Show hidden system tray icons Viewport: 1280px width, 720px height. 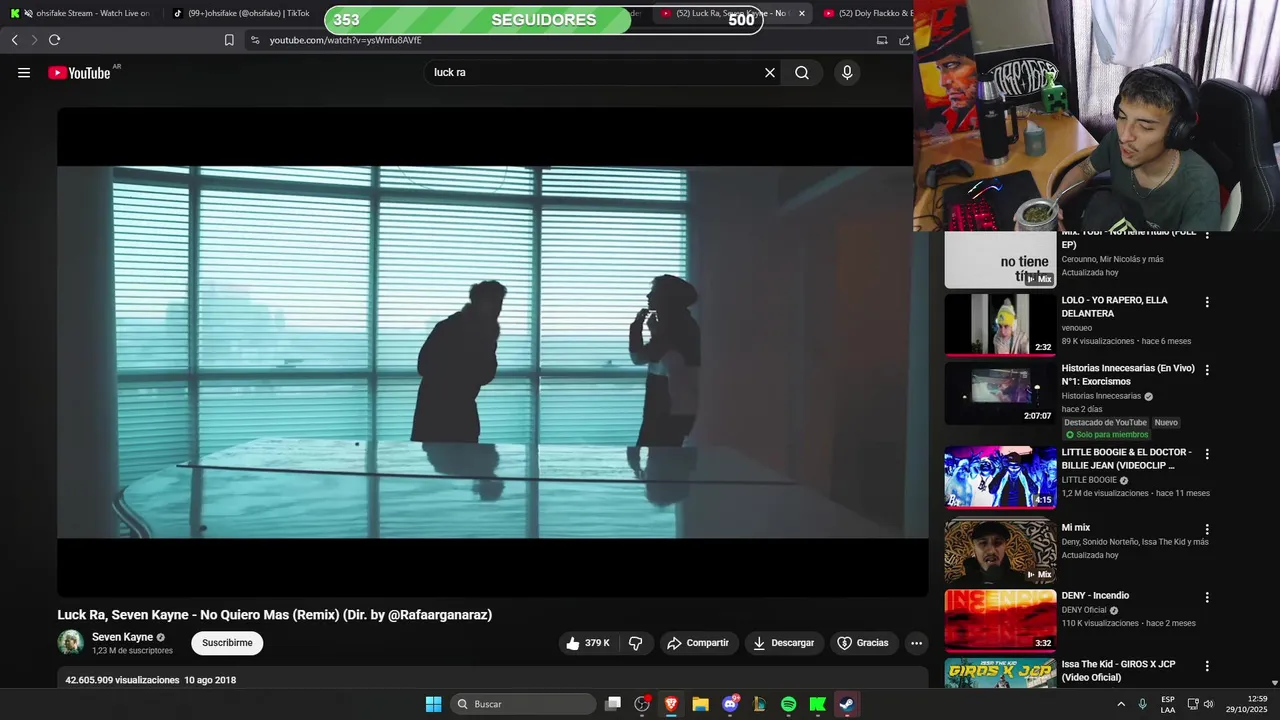point(1120,704)
